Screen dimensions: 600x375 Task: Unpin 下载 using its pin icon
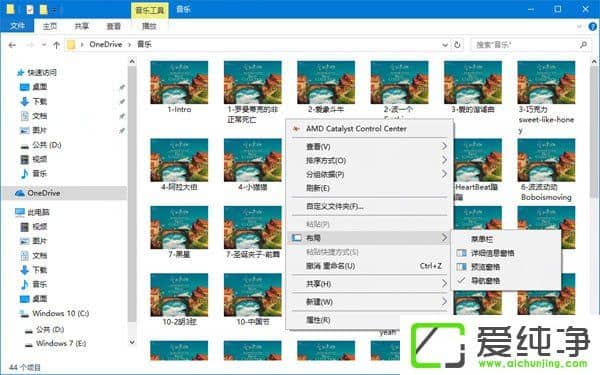122,102
